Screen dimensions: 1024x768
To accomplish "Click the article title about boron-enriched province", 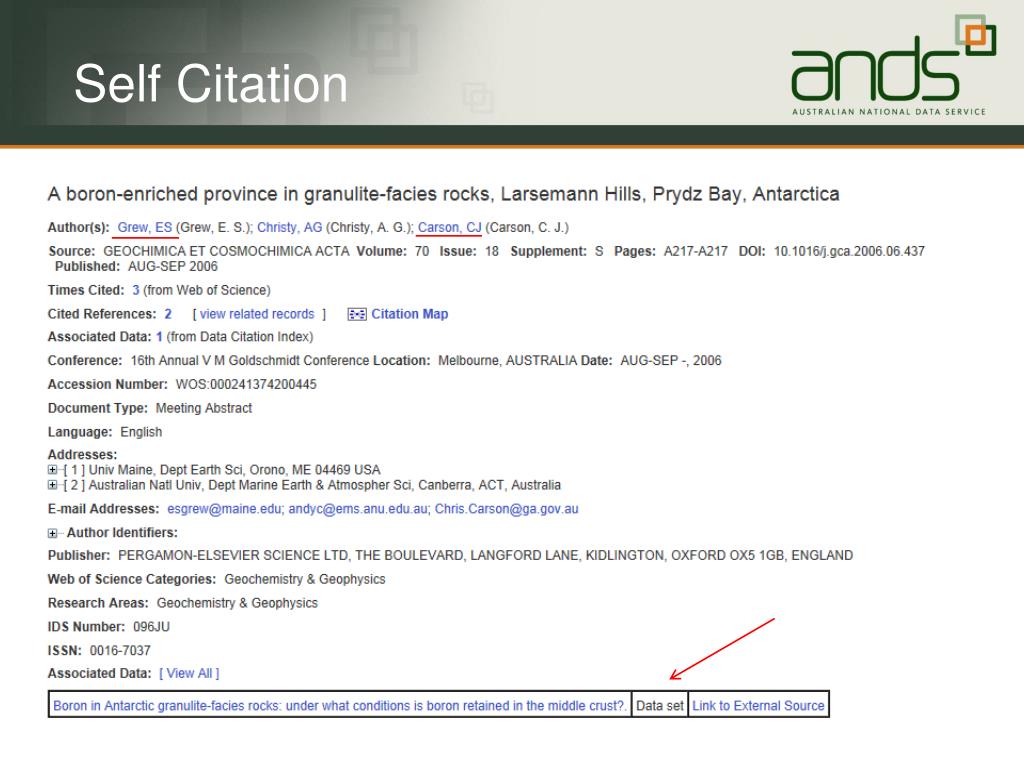I will pos(443,194).
